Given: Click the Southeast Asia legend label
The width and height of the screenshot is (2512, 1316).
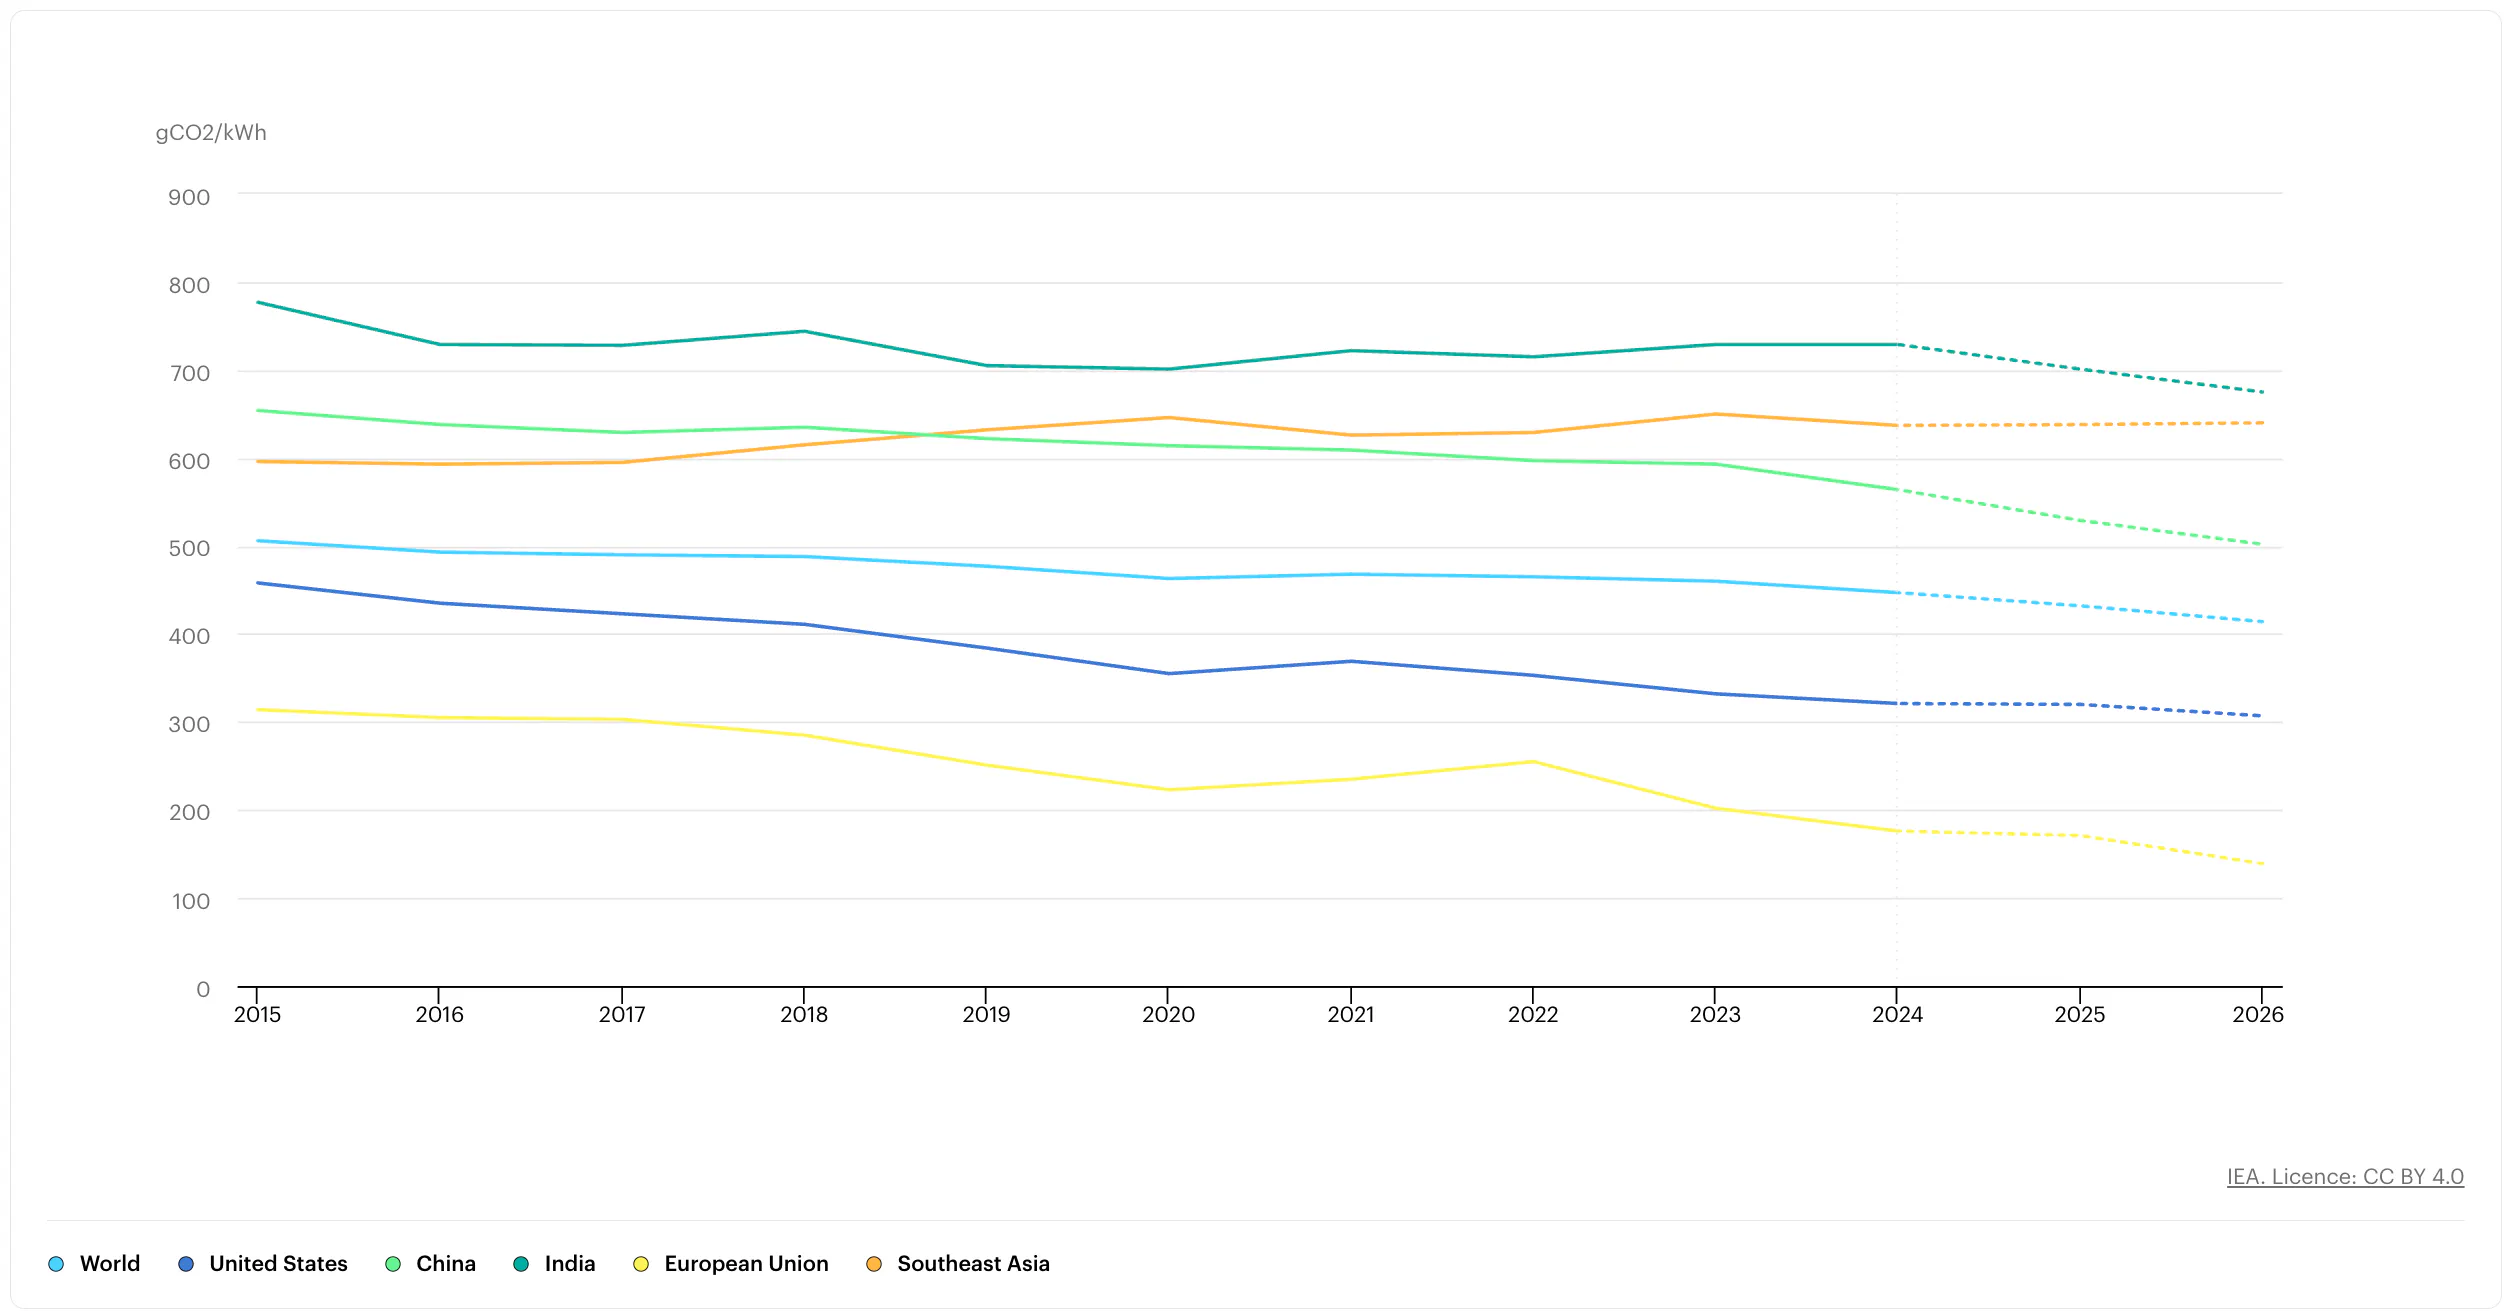Looking at the screenshot, I should point(973,1264).
